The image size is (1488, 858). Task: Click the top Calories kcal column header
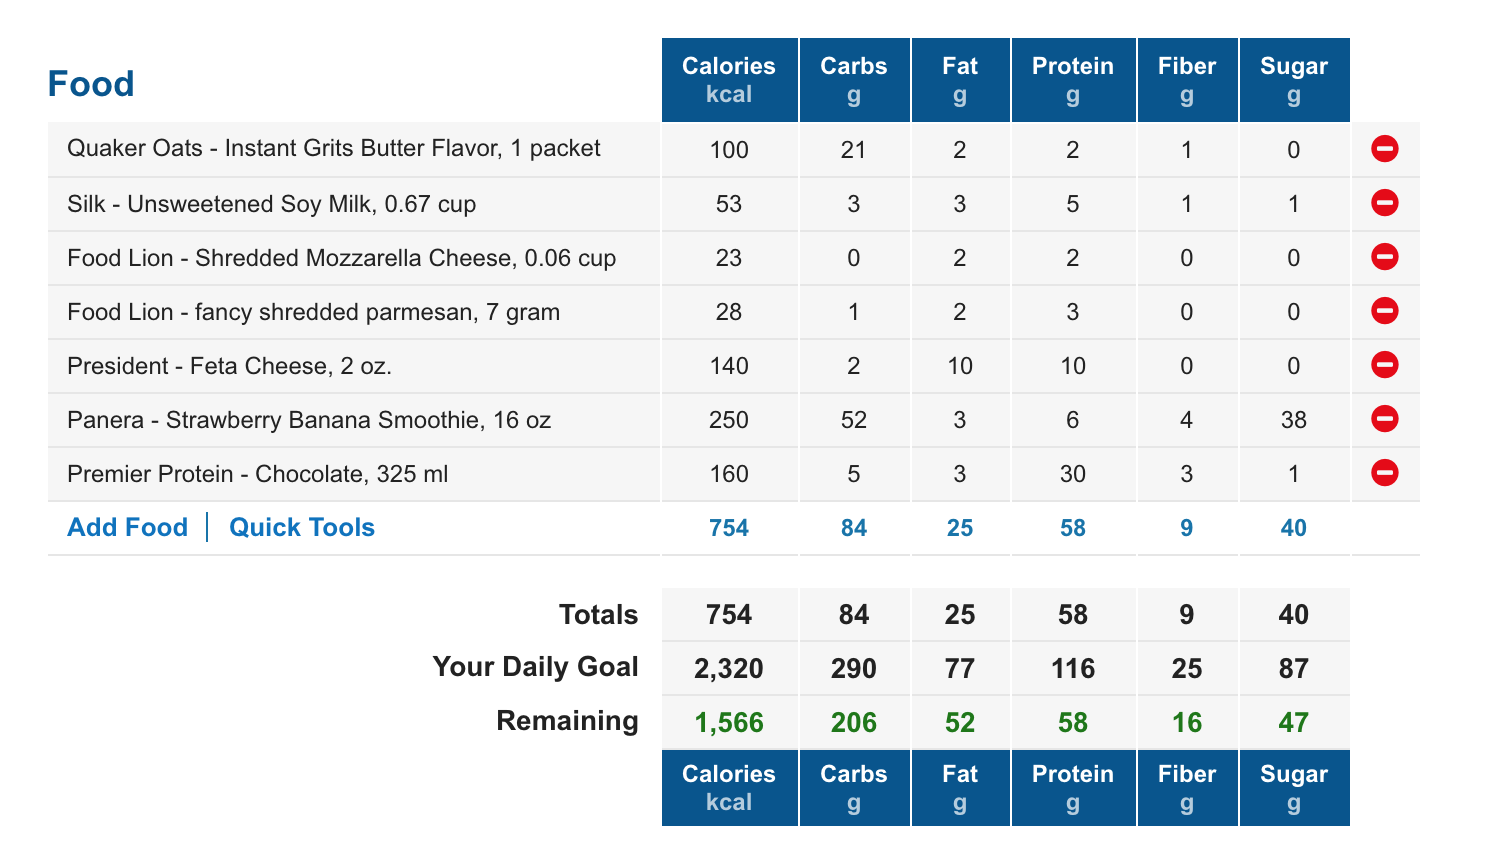pos(729,80)
